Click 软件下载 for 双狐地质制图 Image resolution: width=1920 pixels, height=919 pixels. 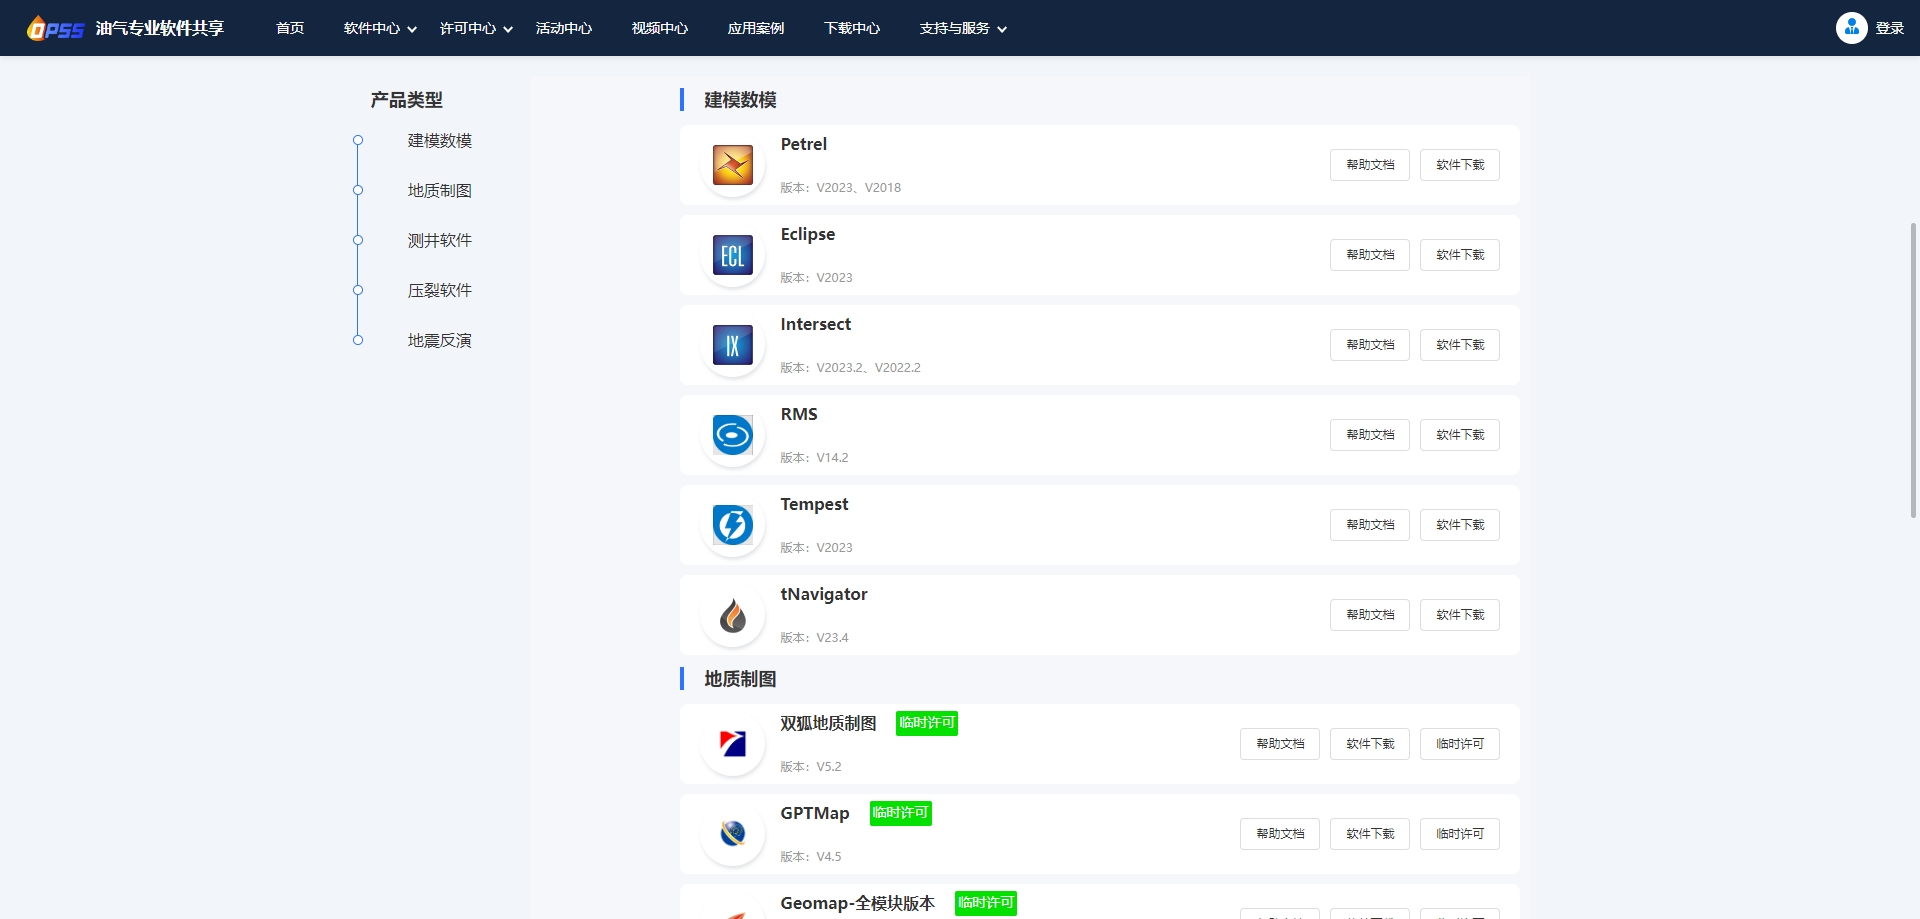click(x=1370, y=744)
